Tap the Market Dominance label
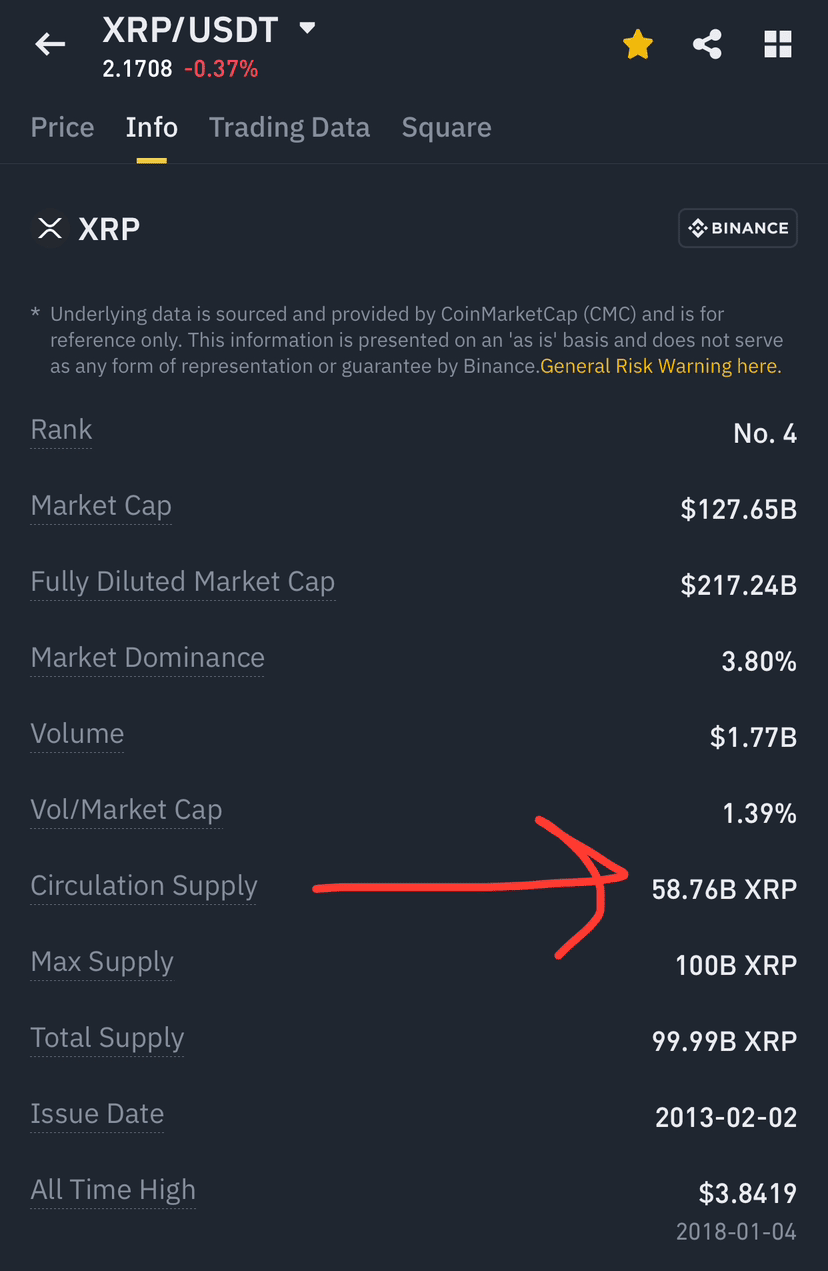Image resolution: width=828 pixels, height=1271 pixels. [x=148, y=658]
